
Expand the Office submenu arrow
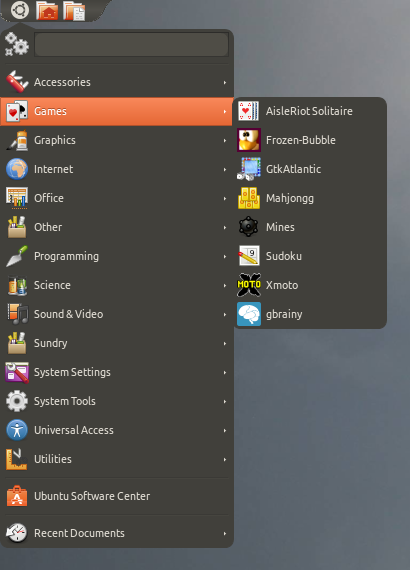(225, 199)
